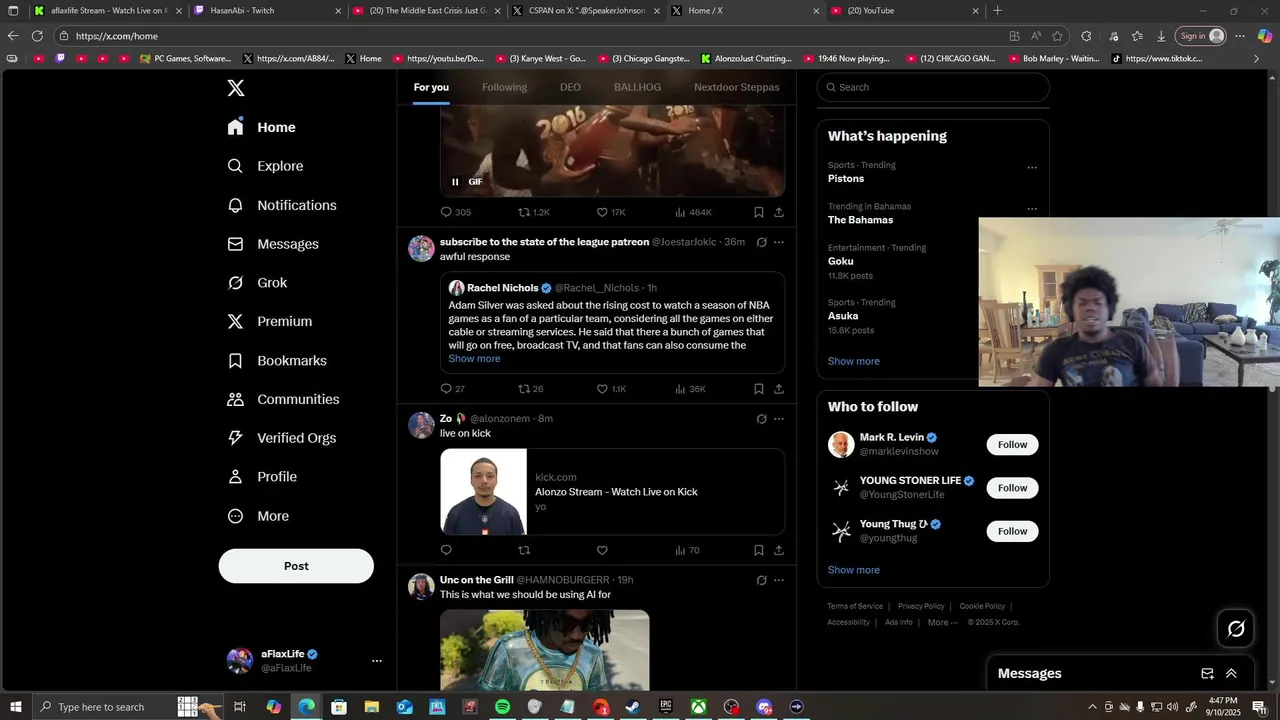
Task: Click Windows Start button
Action: (x=16, y=707)
